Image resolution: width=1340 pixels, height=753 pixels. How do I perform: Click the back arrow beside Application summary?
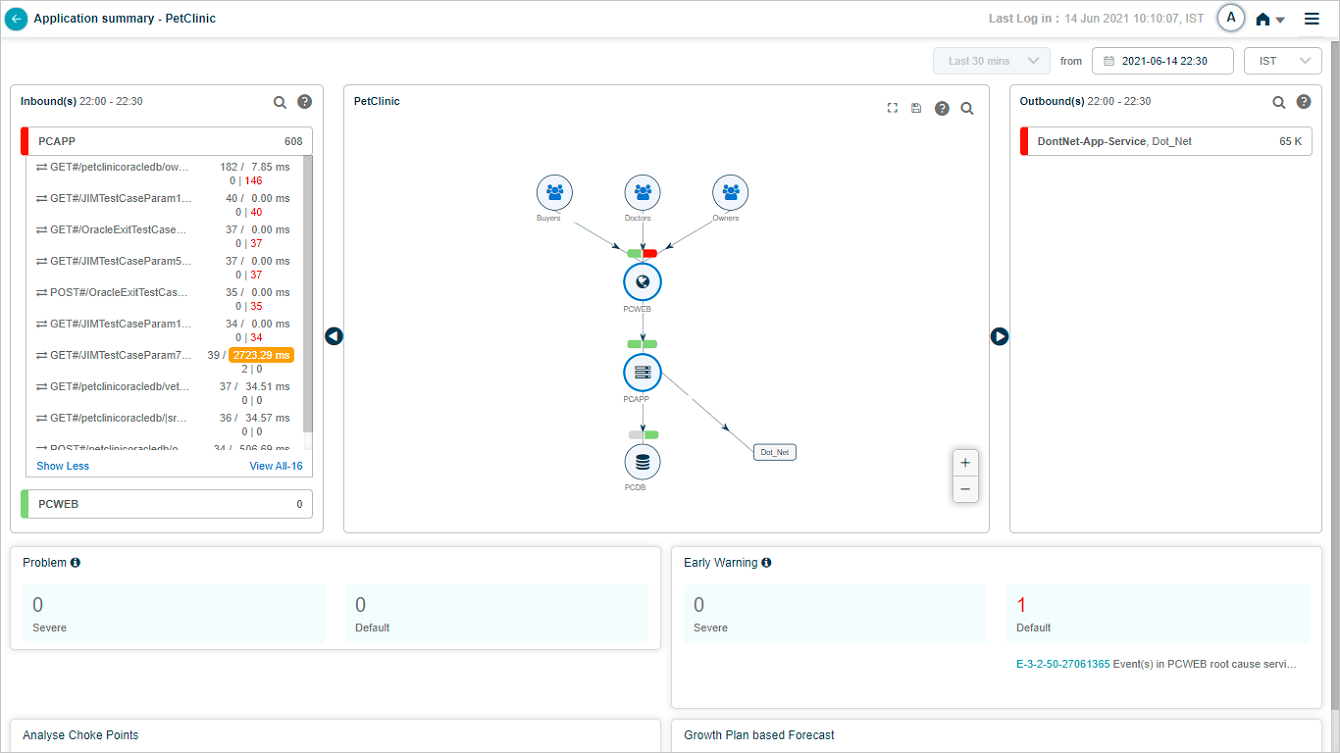click(16, 19)
